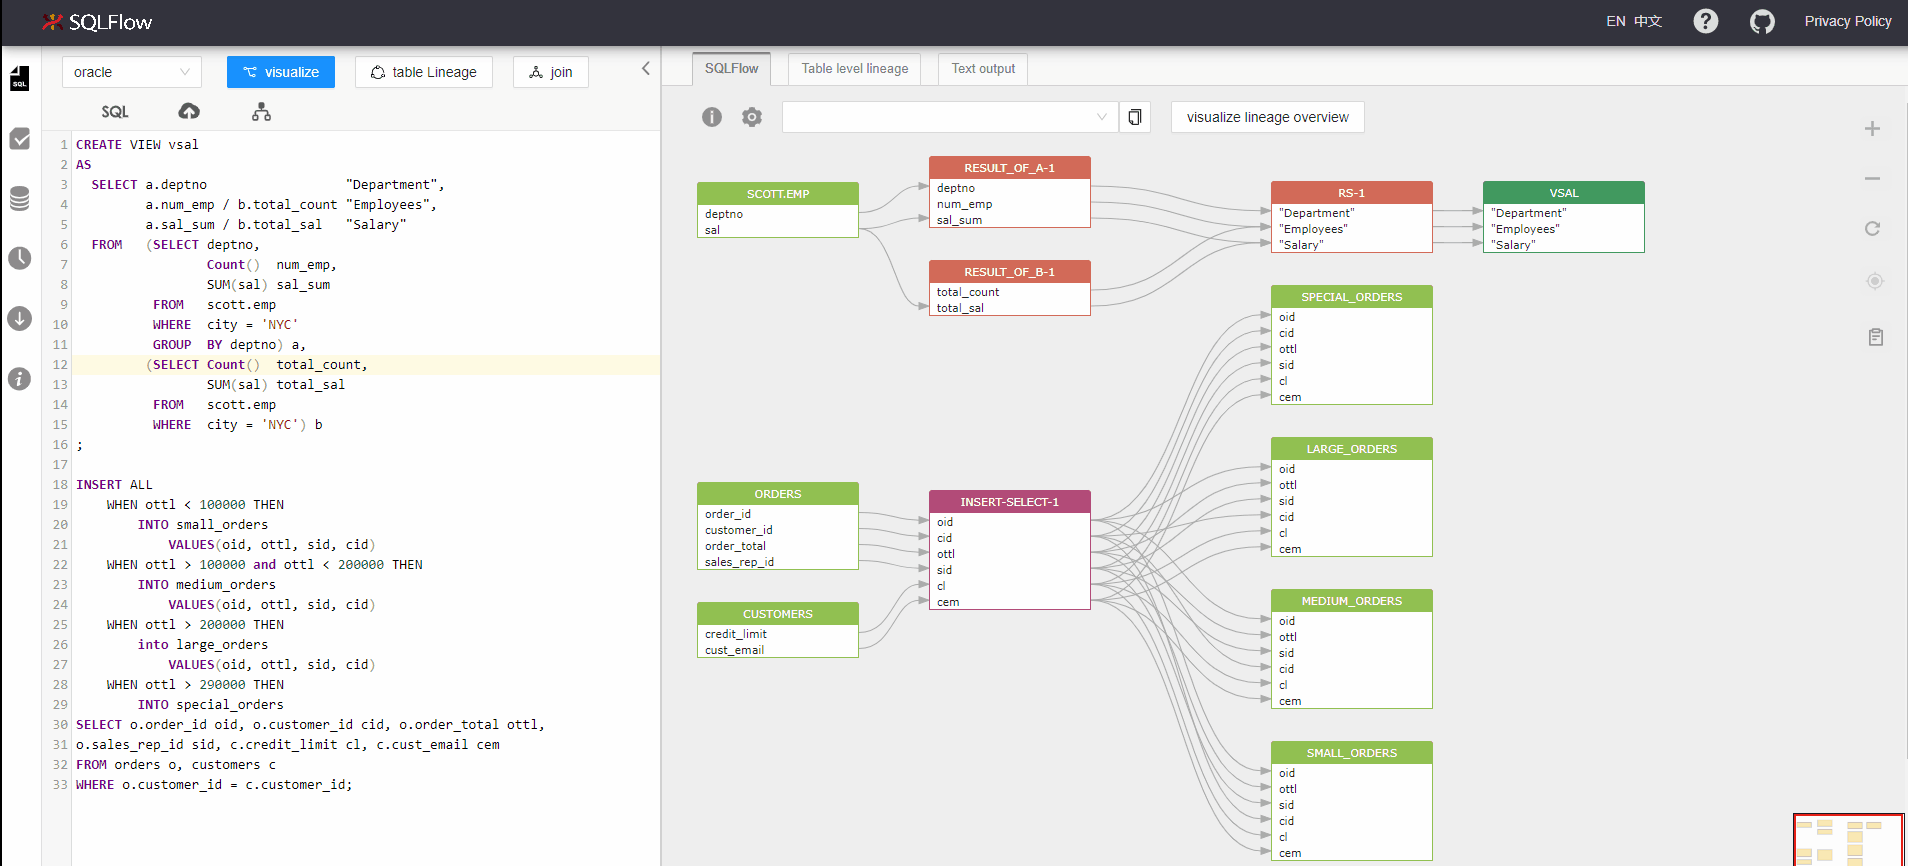Zoom in with the plus icon
The width and height of the screenshot is (1908, 866).
click(1872, 129)
